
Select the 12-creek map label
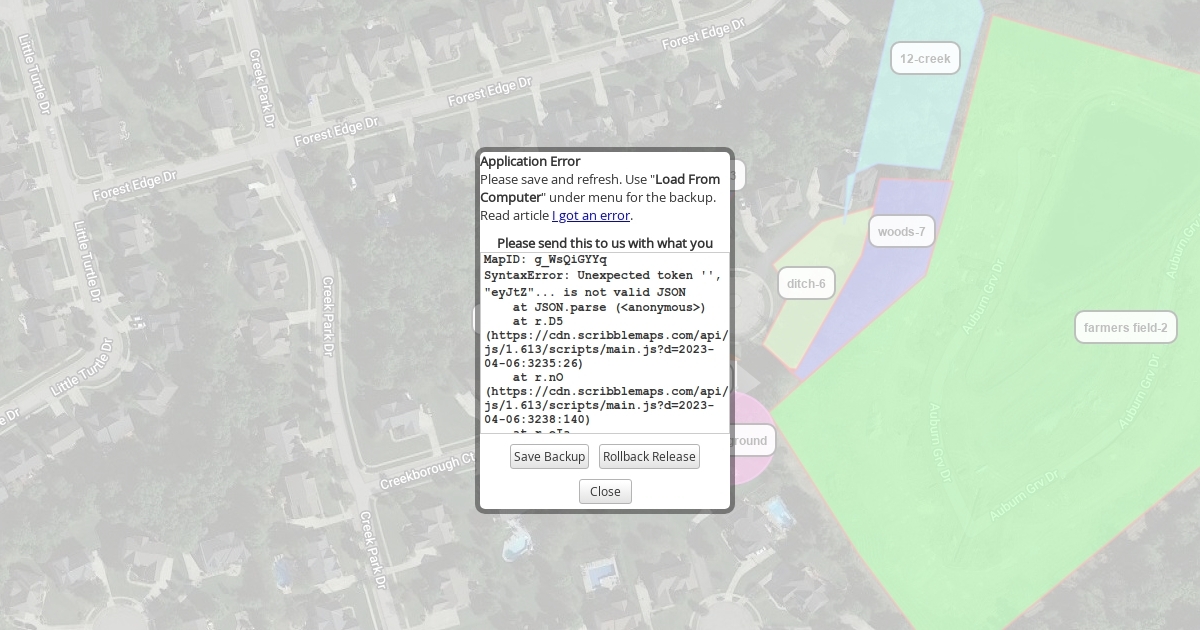(x=925, y=58)
